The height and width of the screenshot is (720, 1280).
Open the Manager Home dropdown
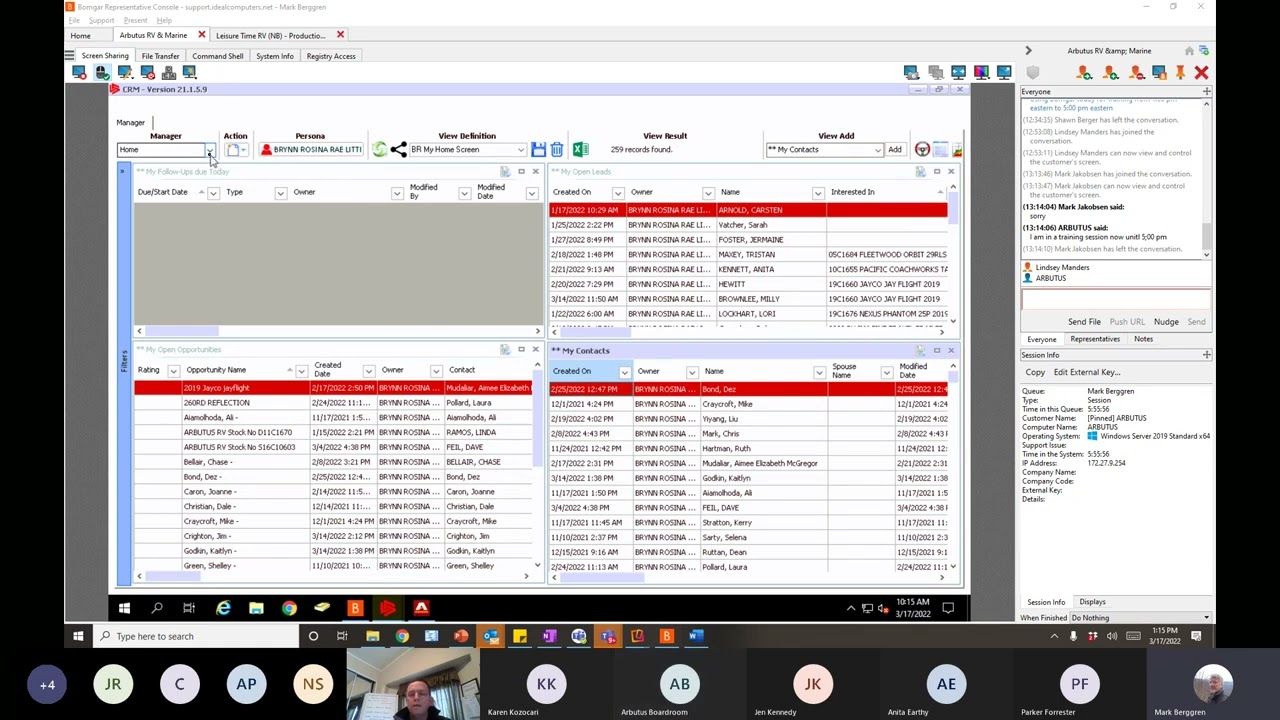tap(210, 150)
